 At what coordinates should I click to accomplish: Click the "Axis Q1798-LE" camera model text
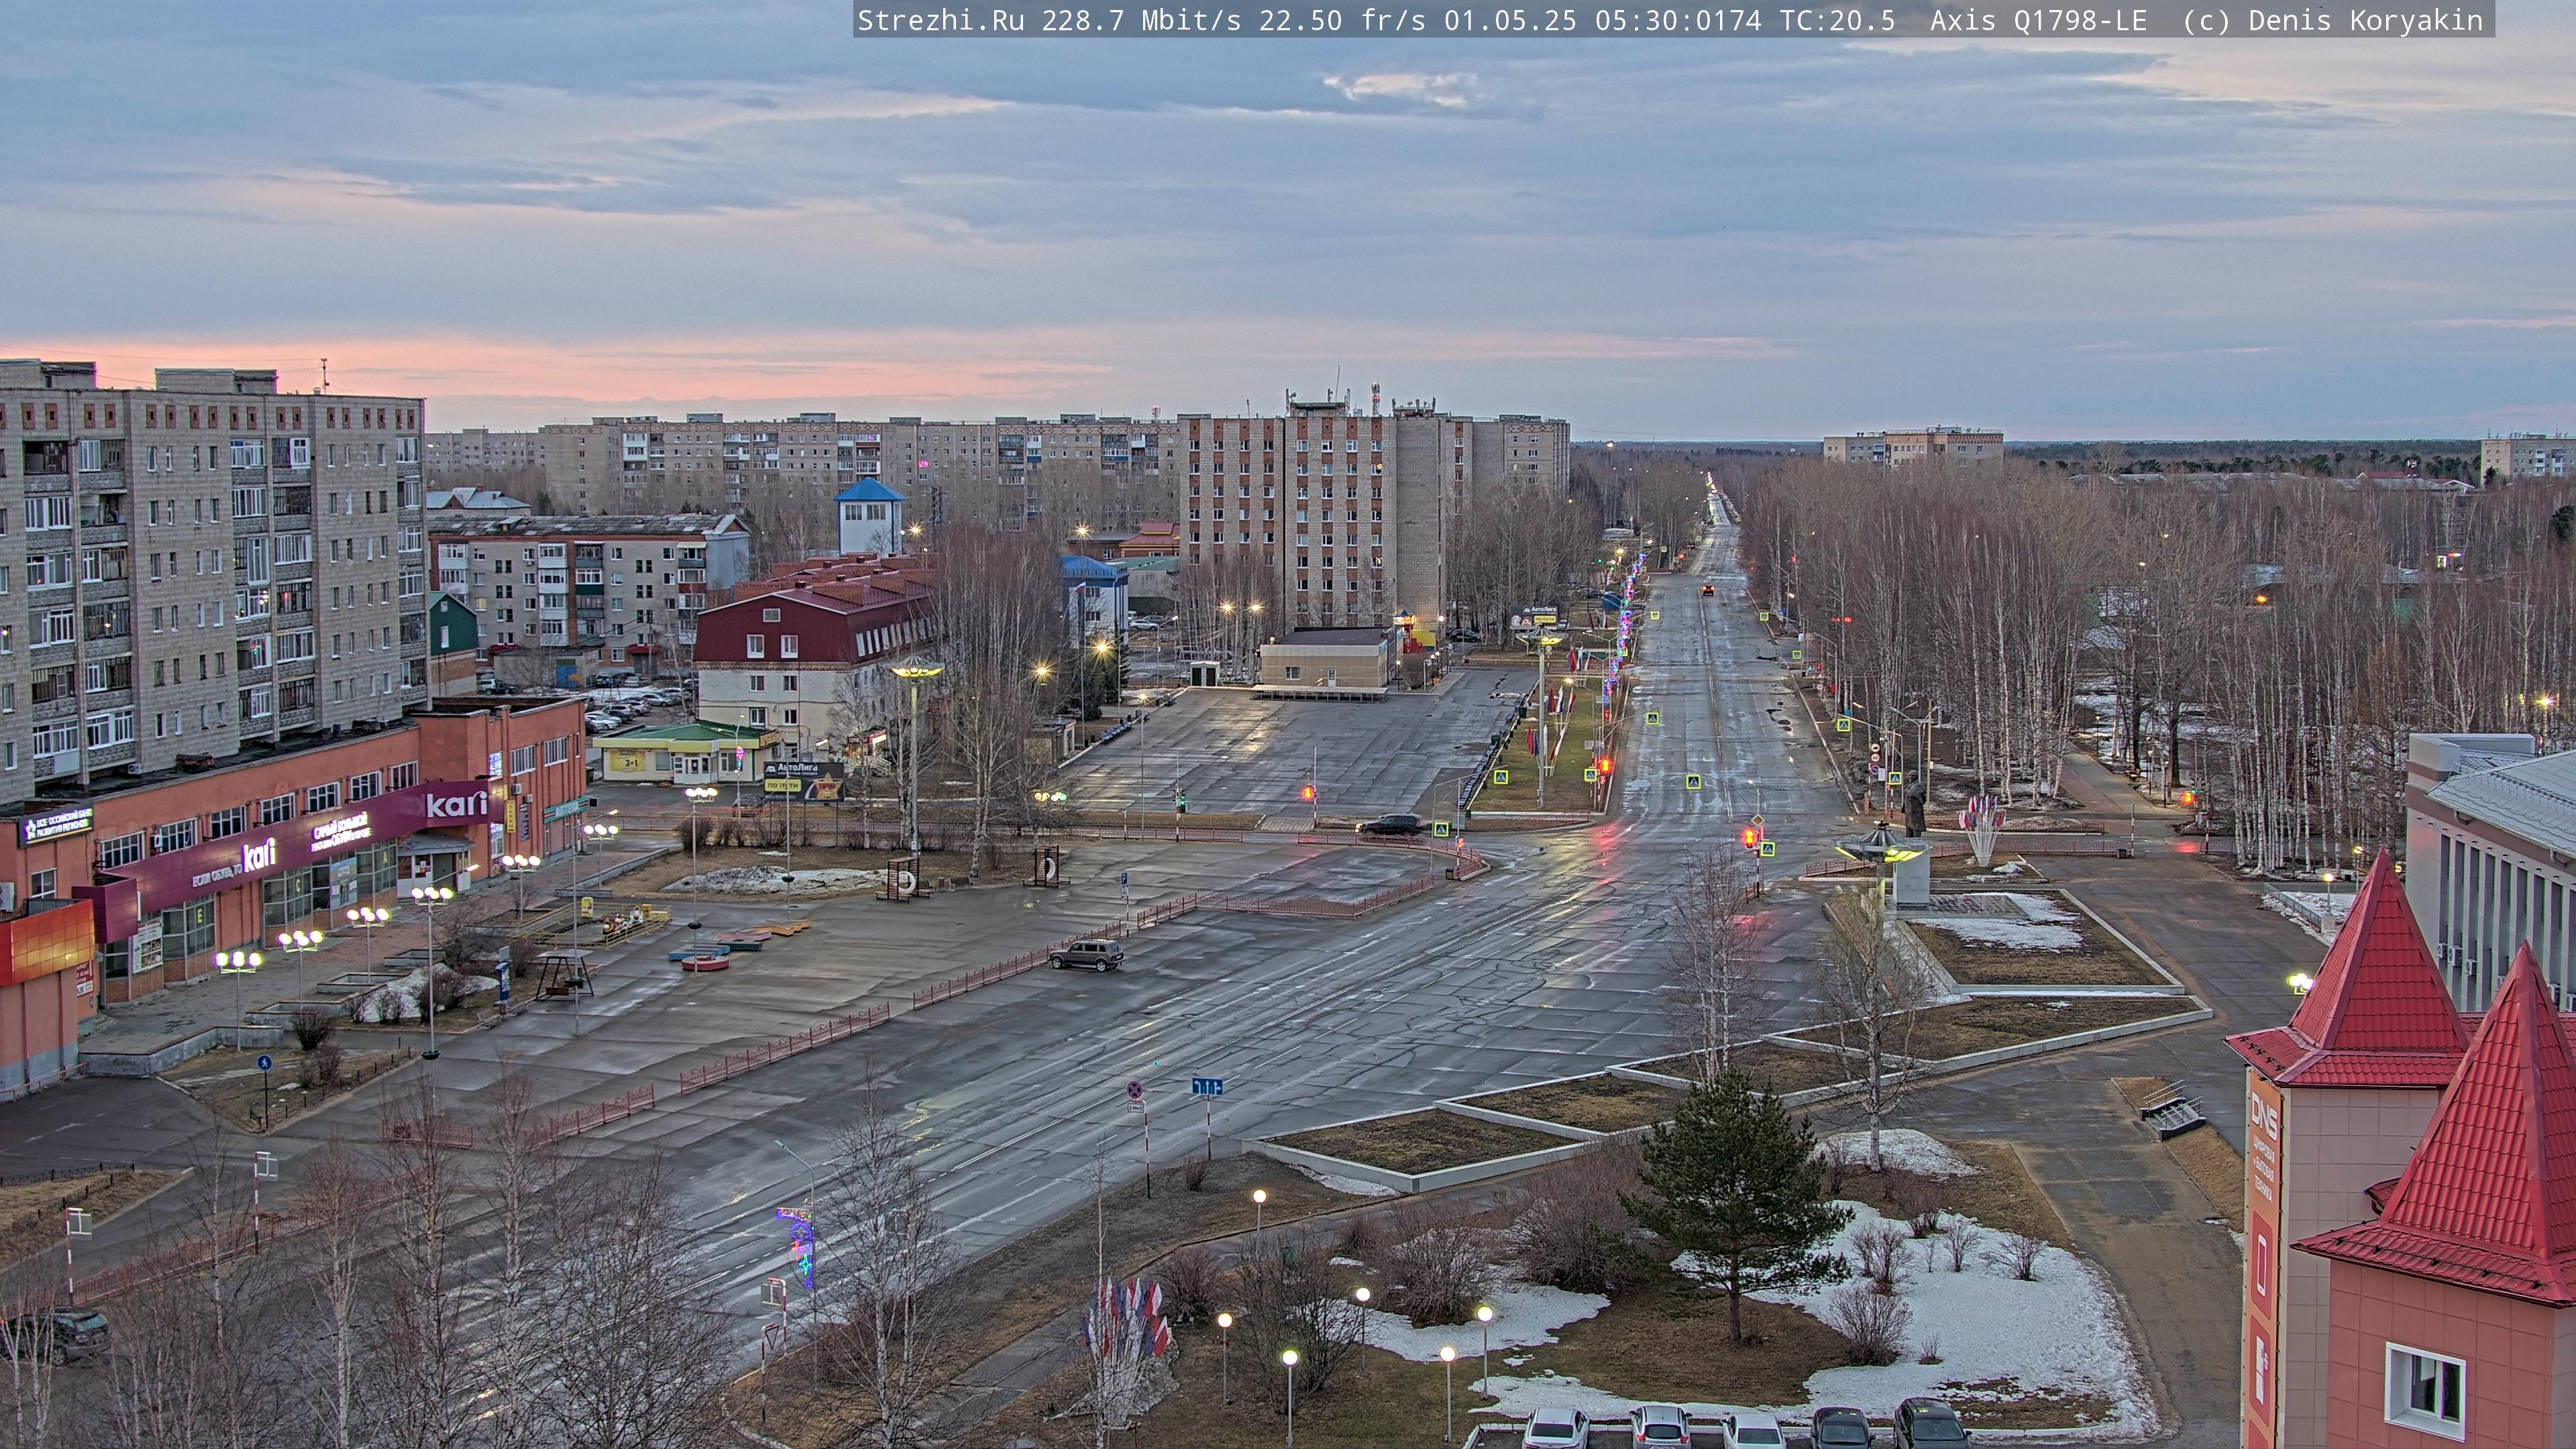click(x=2038, y=21)
